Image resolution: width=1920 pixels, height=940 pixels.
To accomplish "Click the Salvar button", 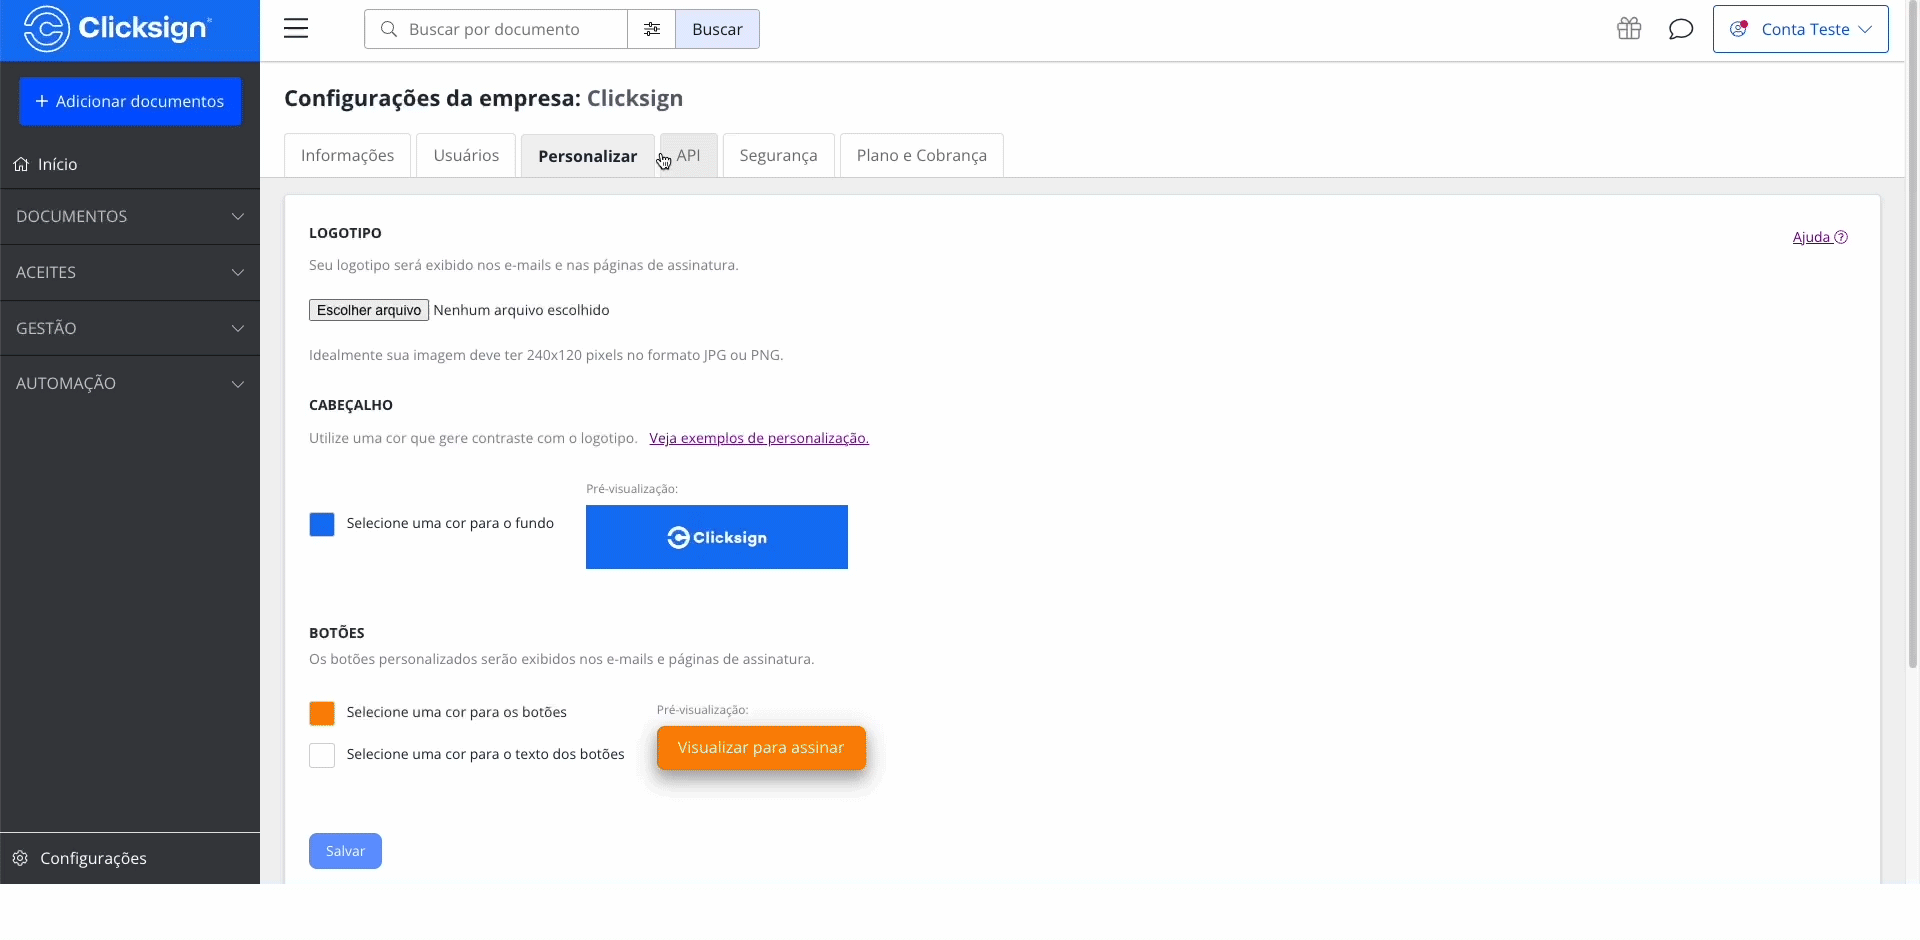I will coord(345,851).
